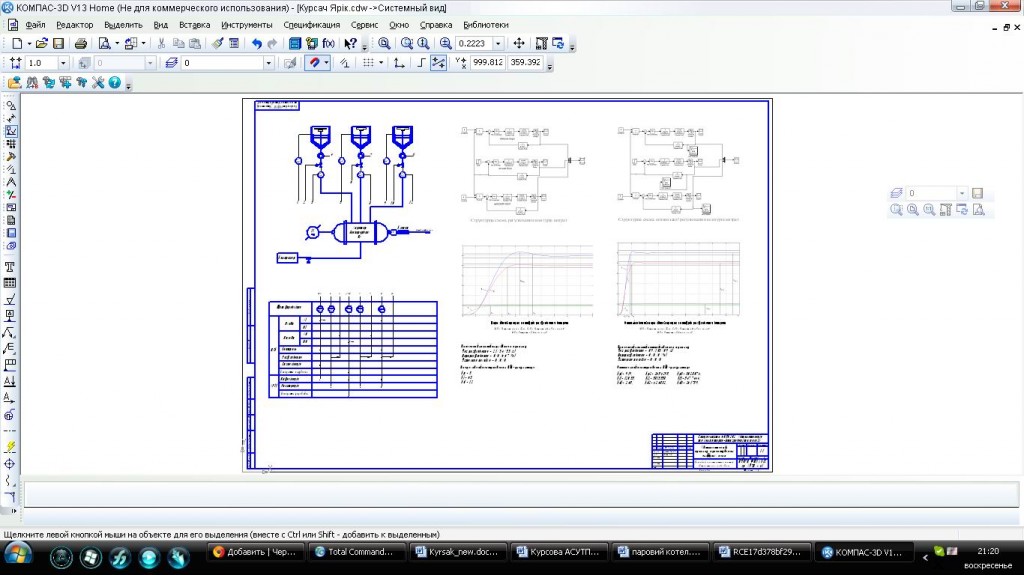Select the surface roughness symbol tool
The image size is (1024, 575).
pos(10,300)
